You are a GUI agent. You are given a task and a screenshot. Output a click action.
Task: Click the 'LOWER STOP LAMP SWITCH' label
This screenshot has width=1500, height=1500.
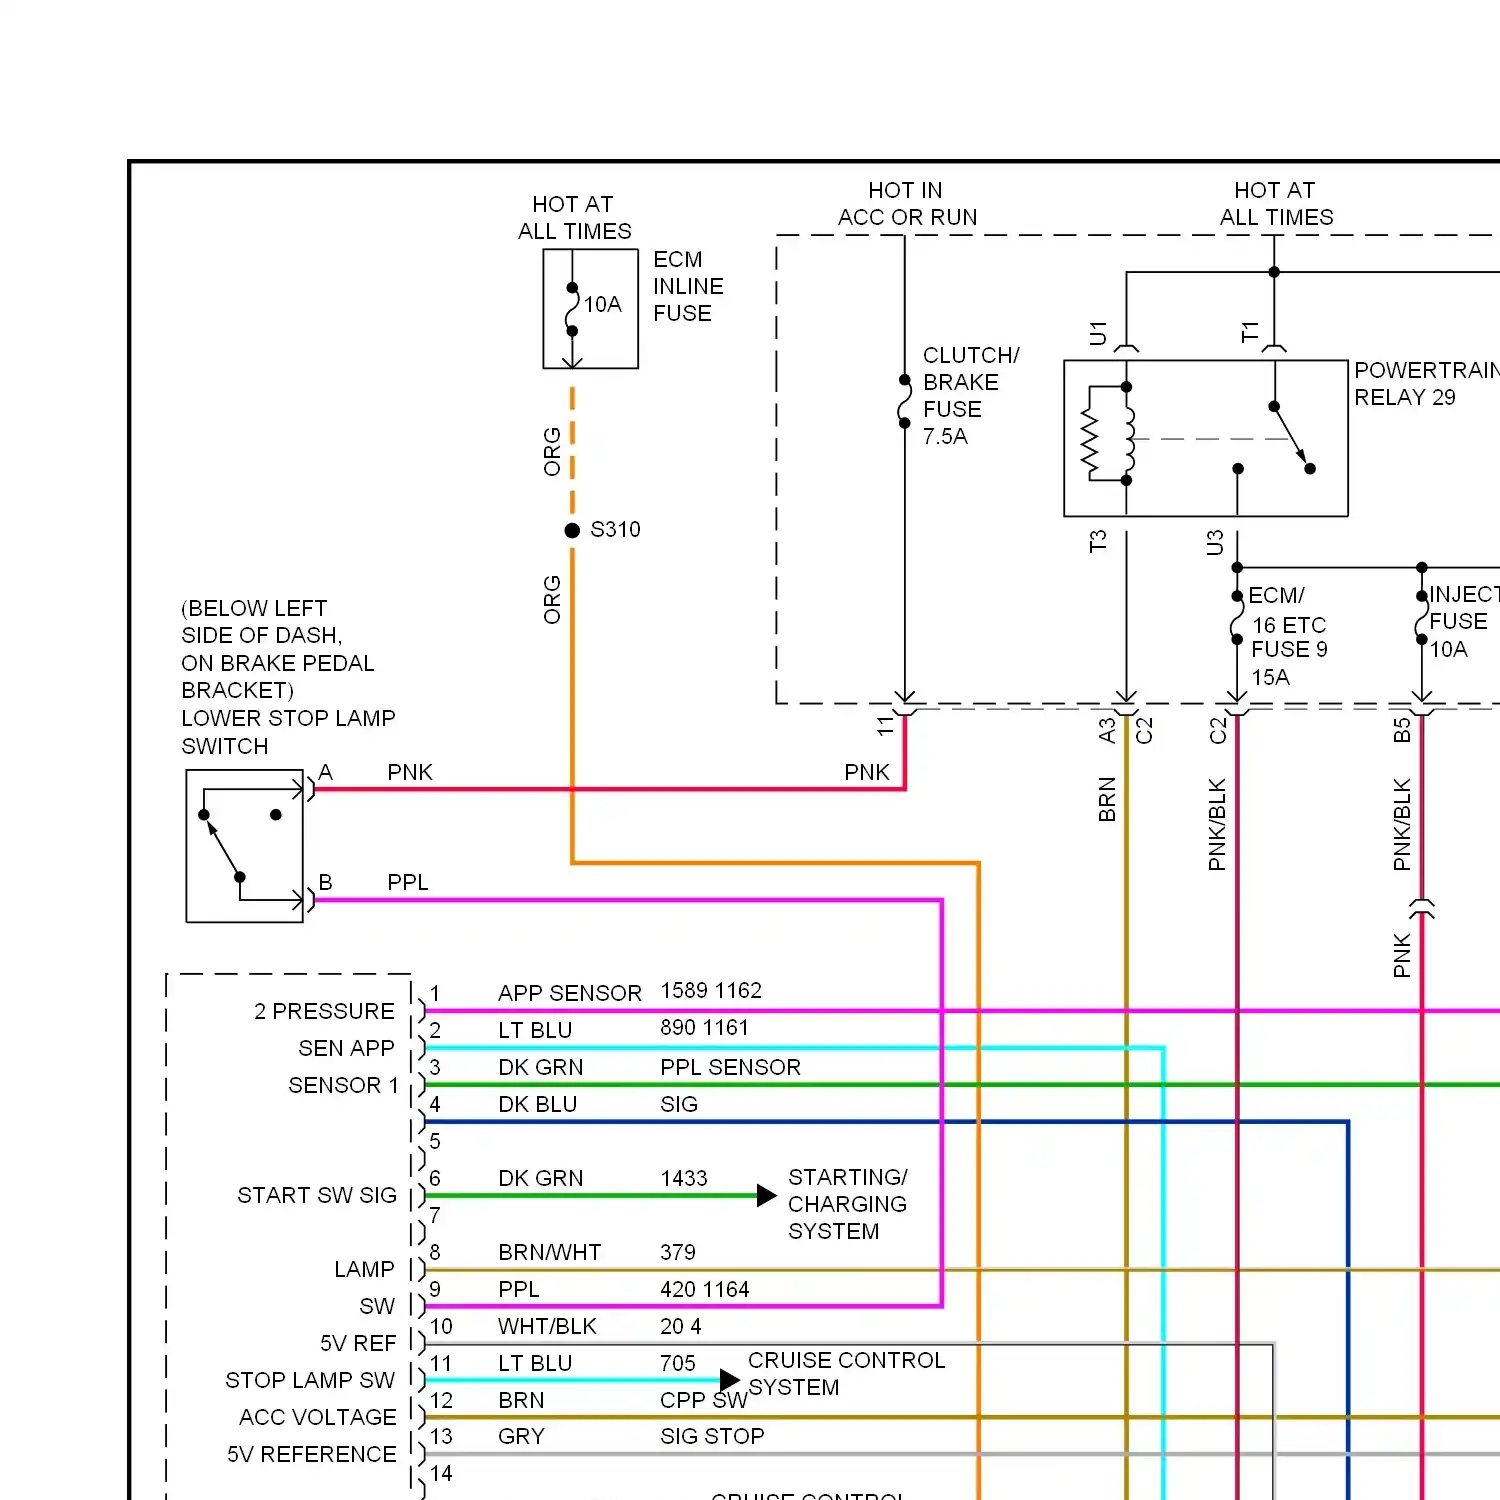[x=288, y=732]
